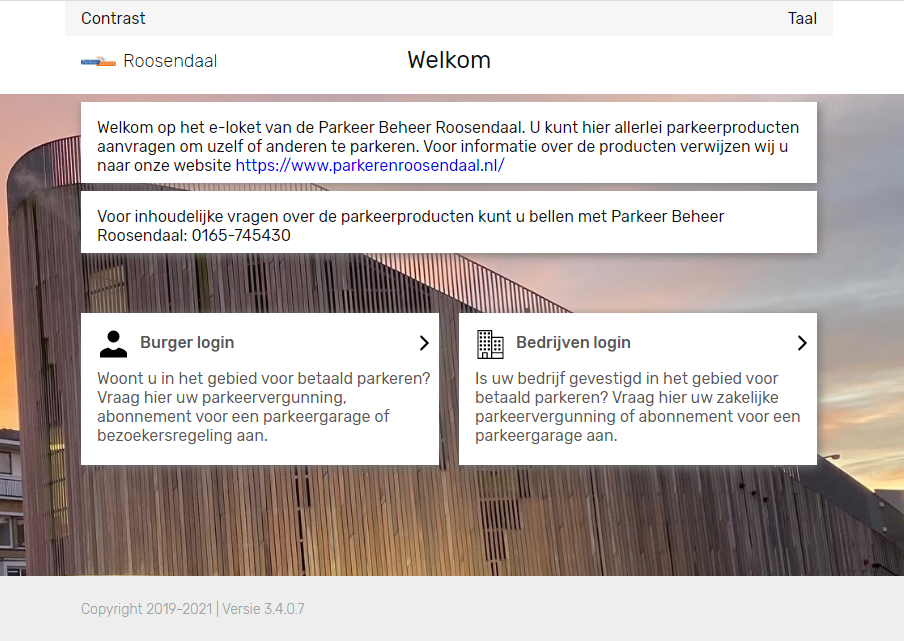Click the chevron on Bedrijven login card
Viewport: 904px width, 641px height.
(x=802, y=343)
